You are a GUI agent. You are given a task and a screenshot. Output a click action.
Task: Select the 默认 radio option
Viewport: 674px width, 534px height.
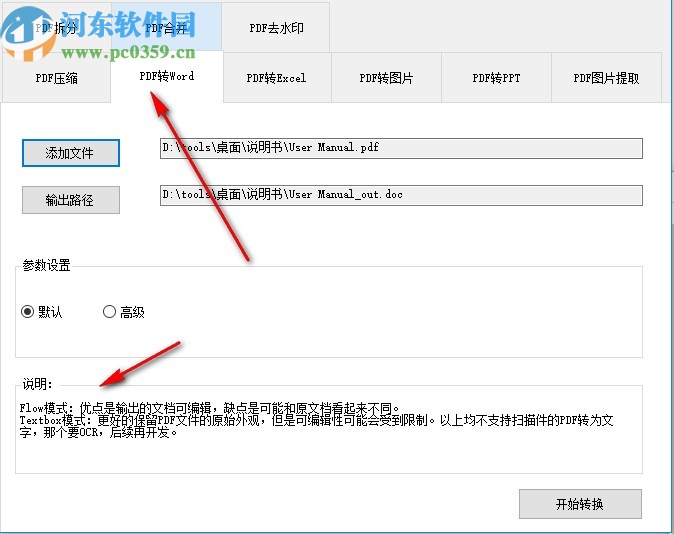[41, 312]
